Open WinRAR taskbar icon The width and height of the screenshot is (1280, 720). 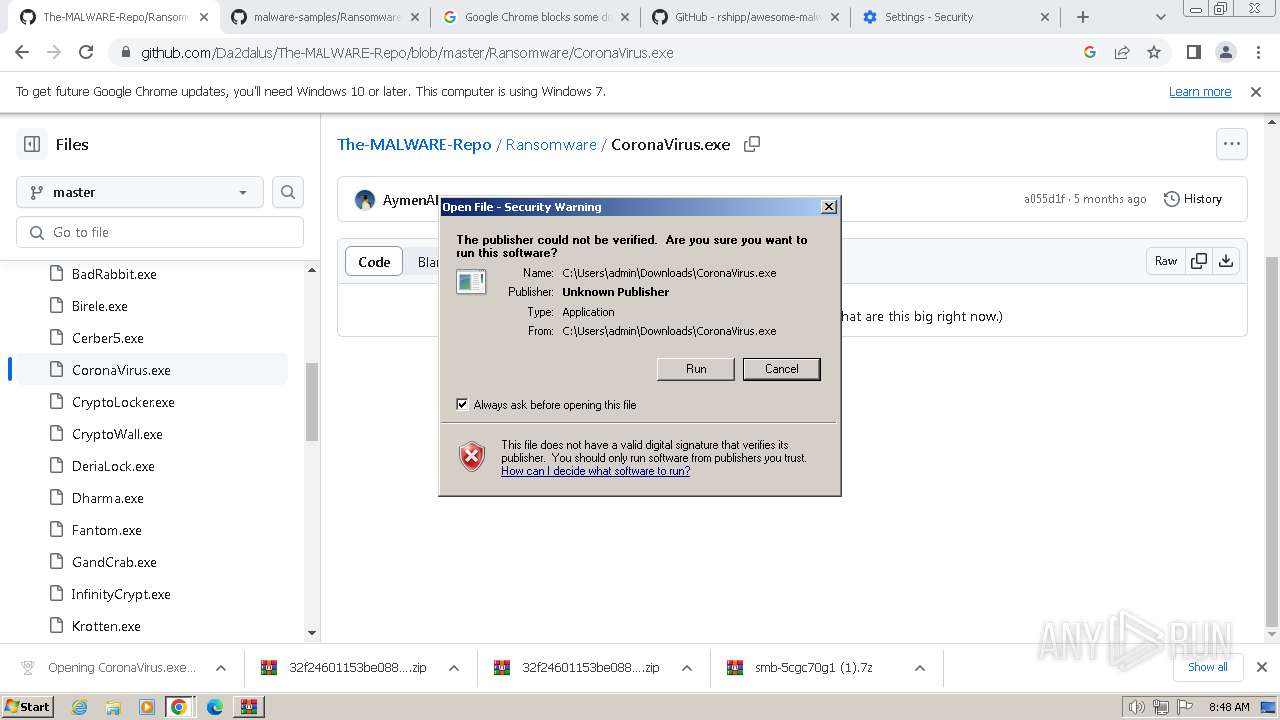point(248,707)
